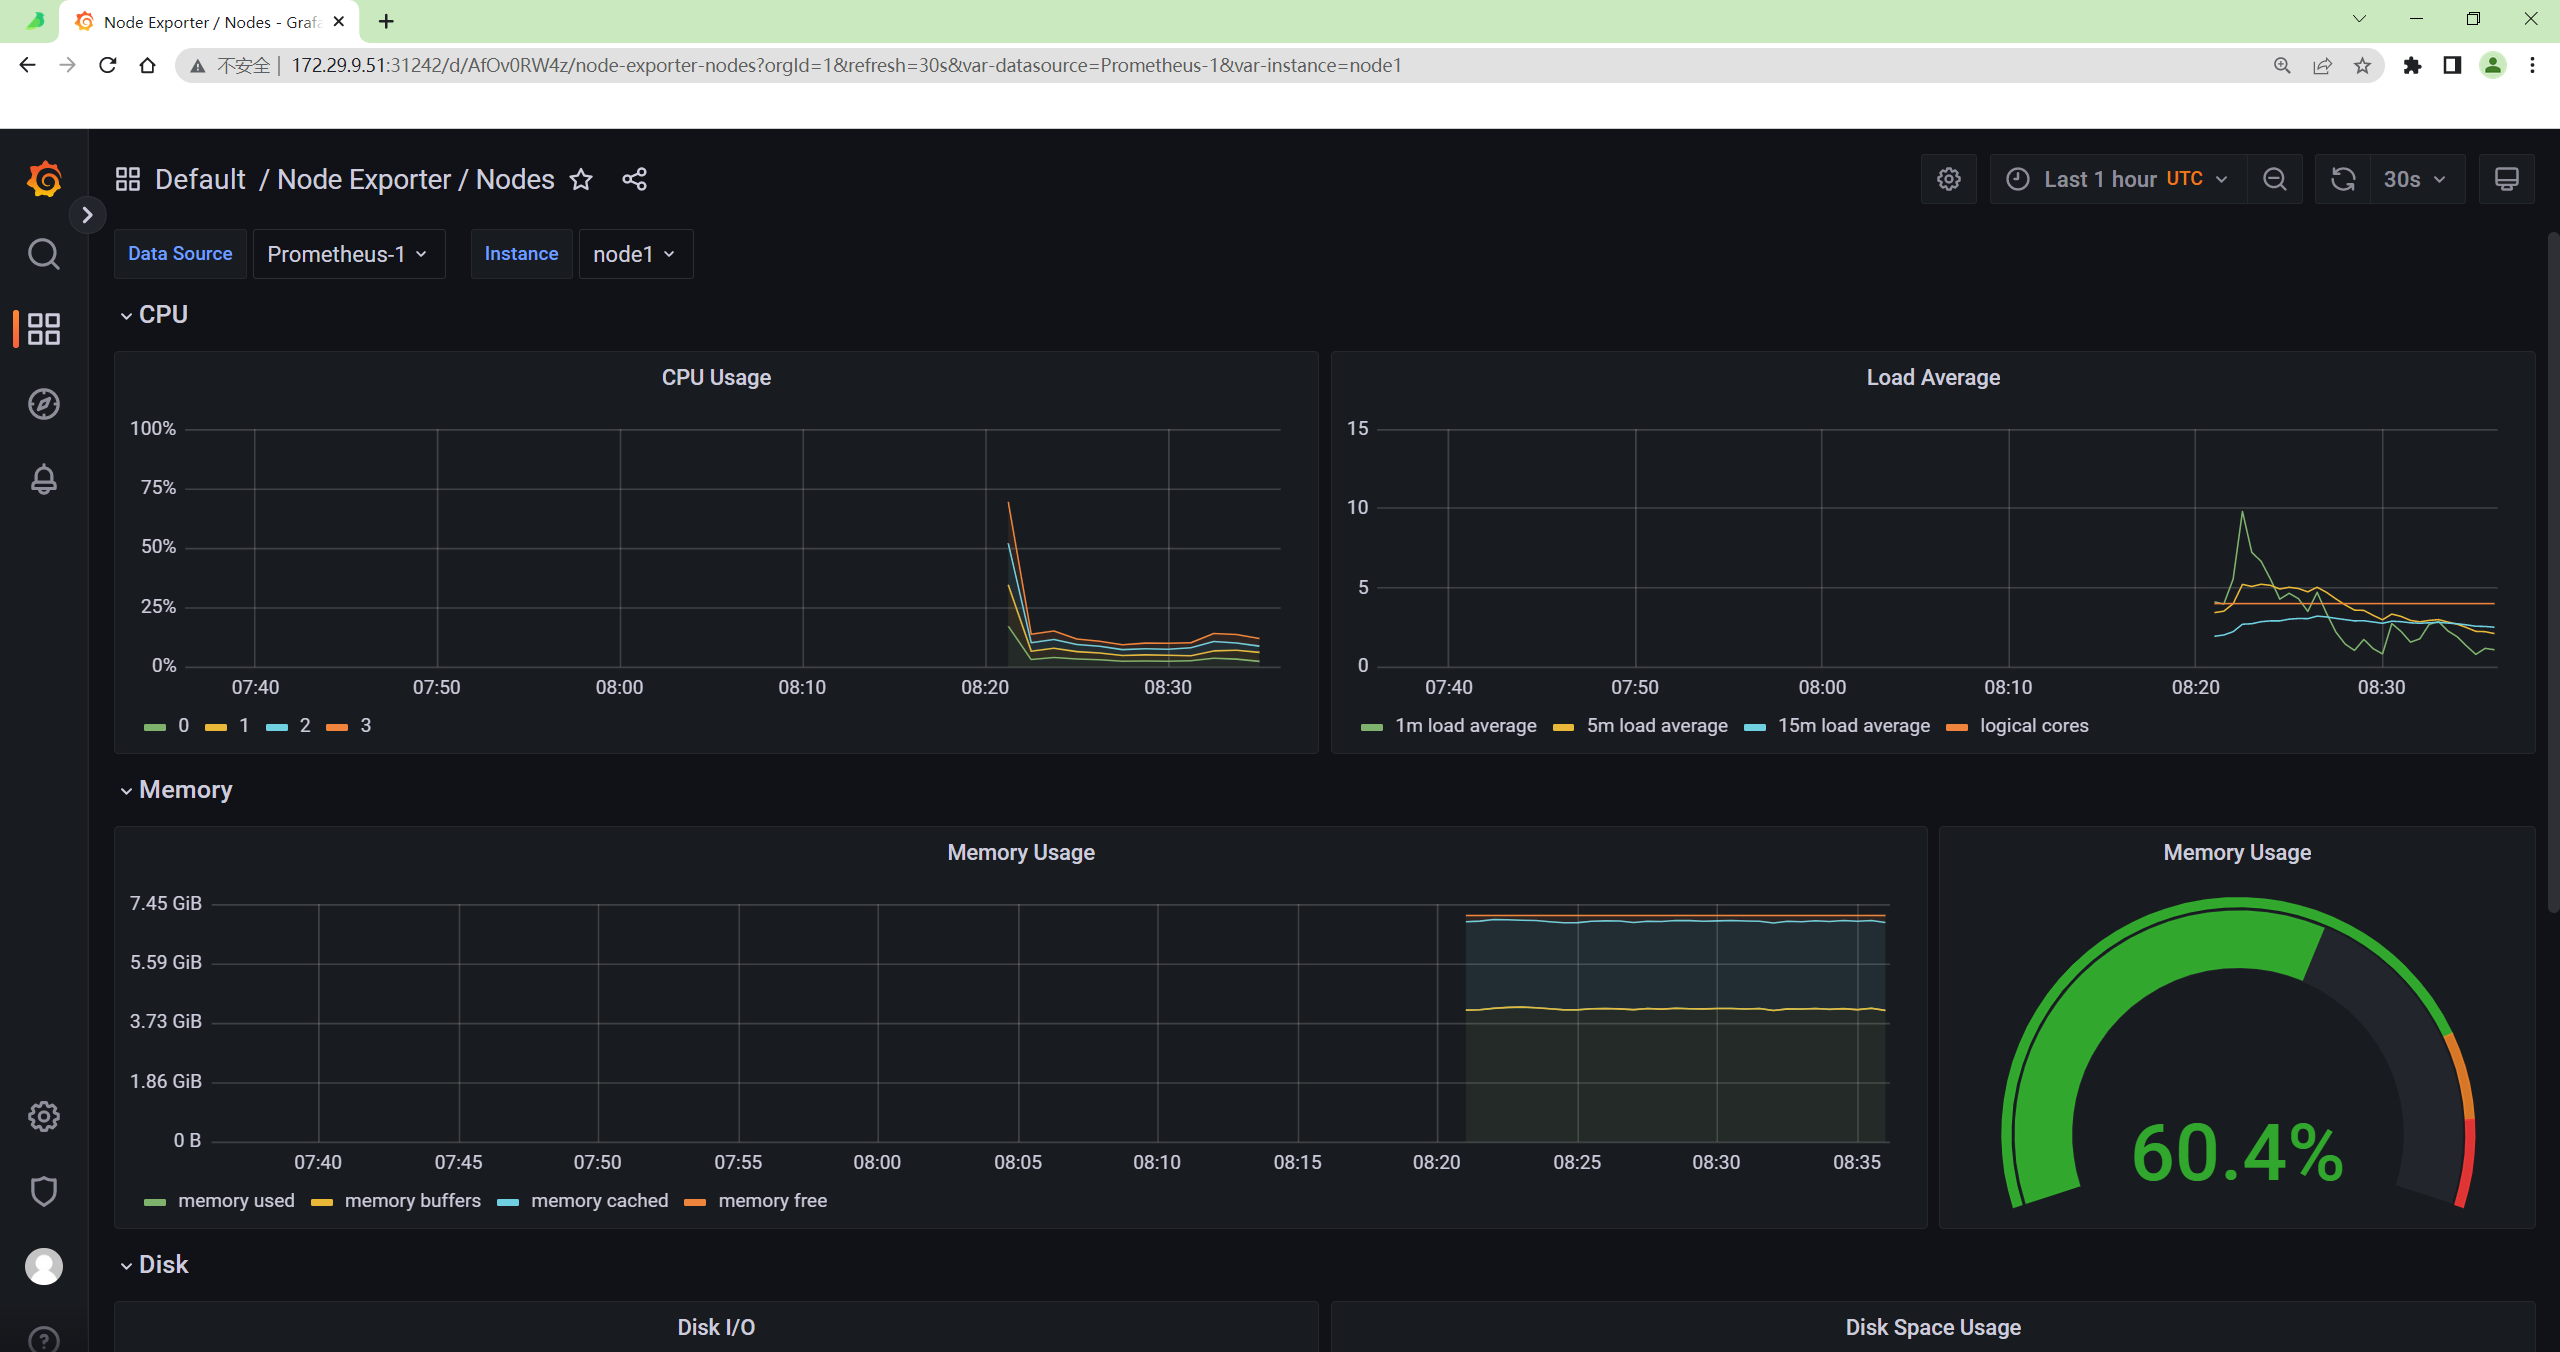This screenshot has width=2560, height=1352.
Task: Cycle view mode monitor icon
Action: 2506,179
